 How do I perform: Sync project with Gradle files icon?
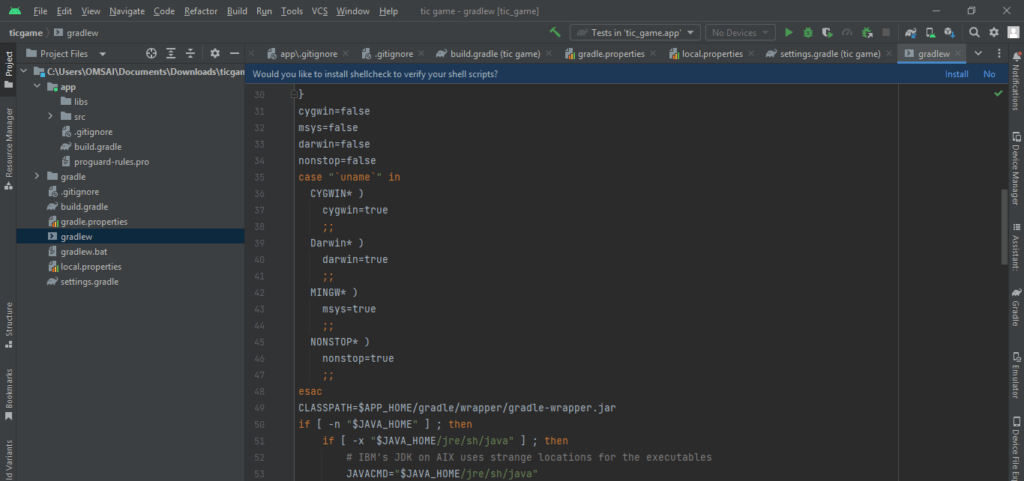click(x=912, y=32)
